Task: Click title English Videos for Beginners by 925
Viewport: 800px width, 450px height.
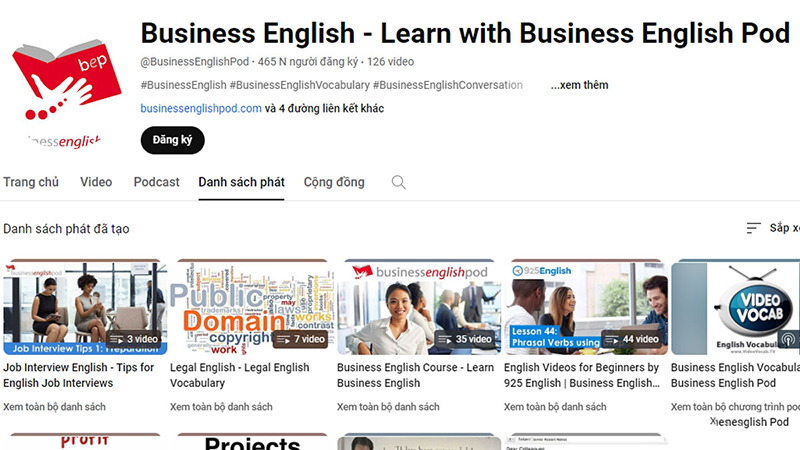Action: (582, 375)
